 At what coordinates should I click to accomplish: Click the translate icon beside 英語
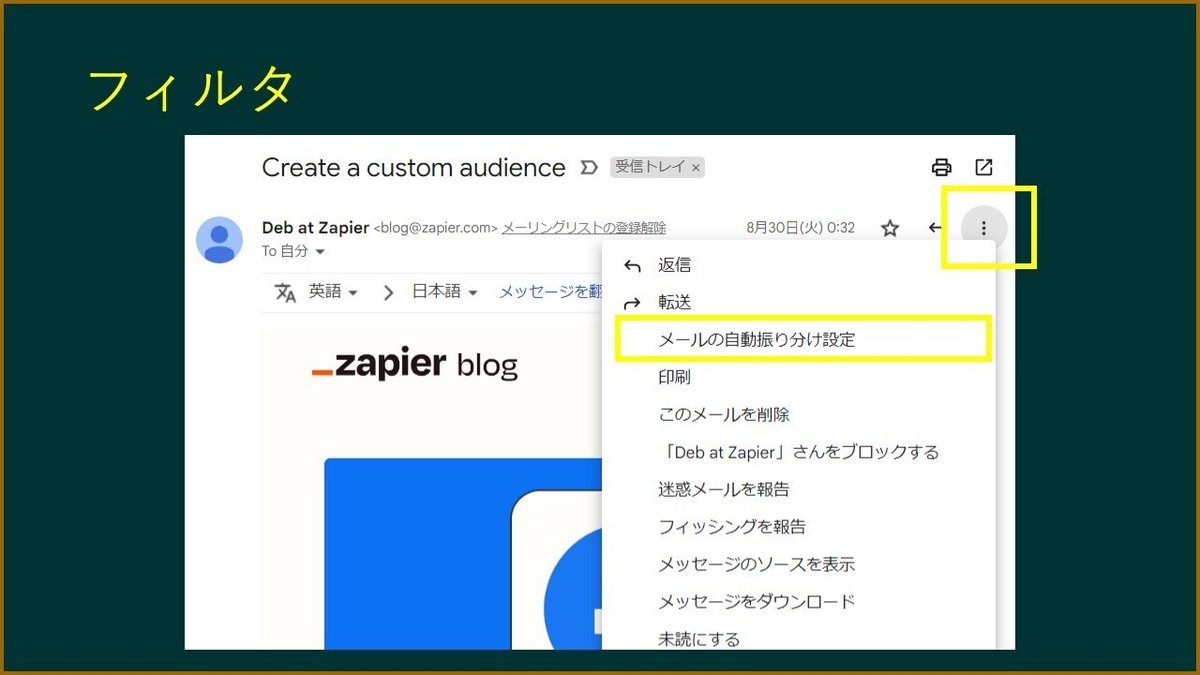coord(285,291)
